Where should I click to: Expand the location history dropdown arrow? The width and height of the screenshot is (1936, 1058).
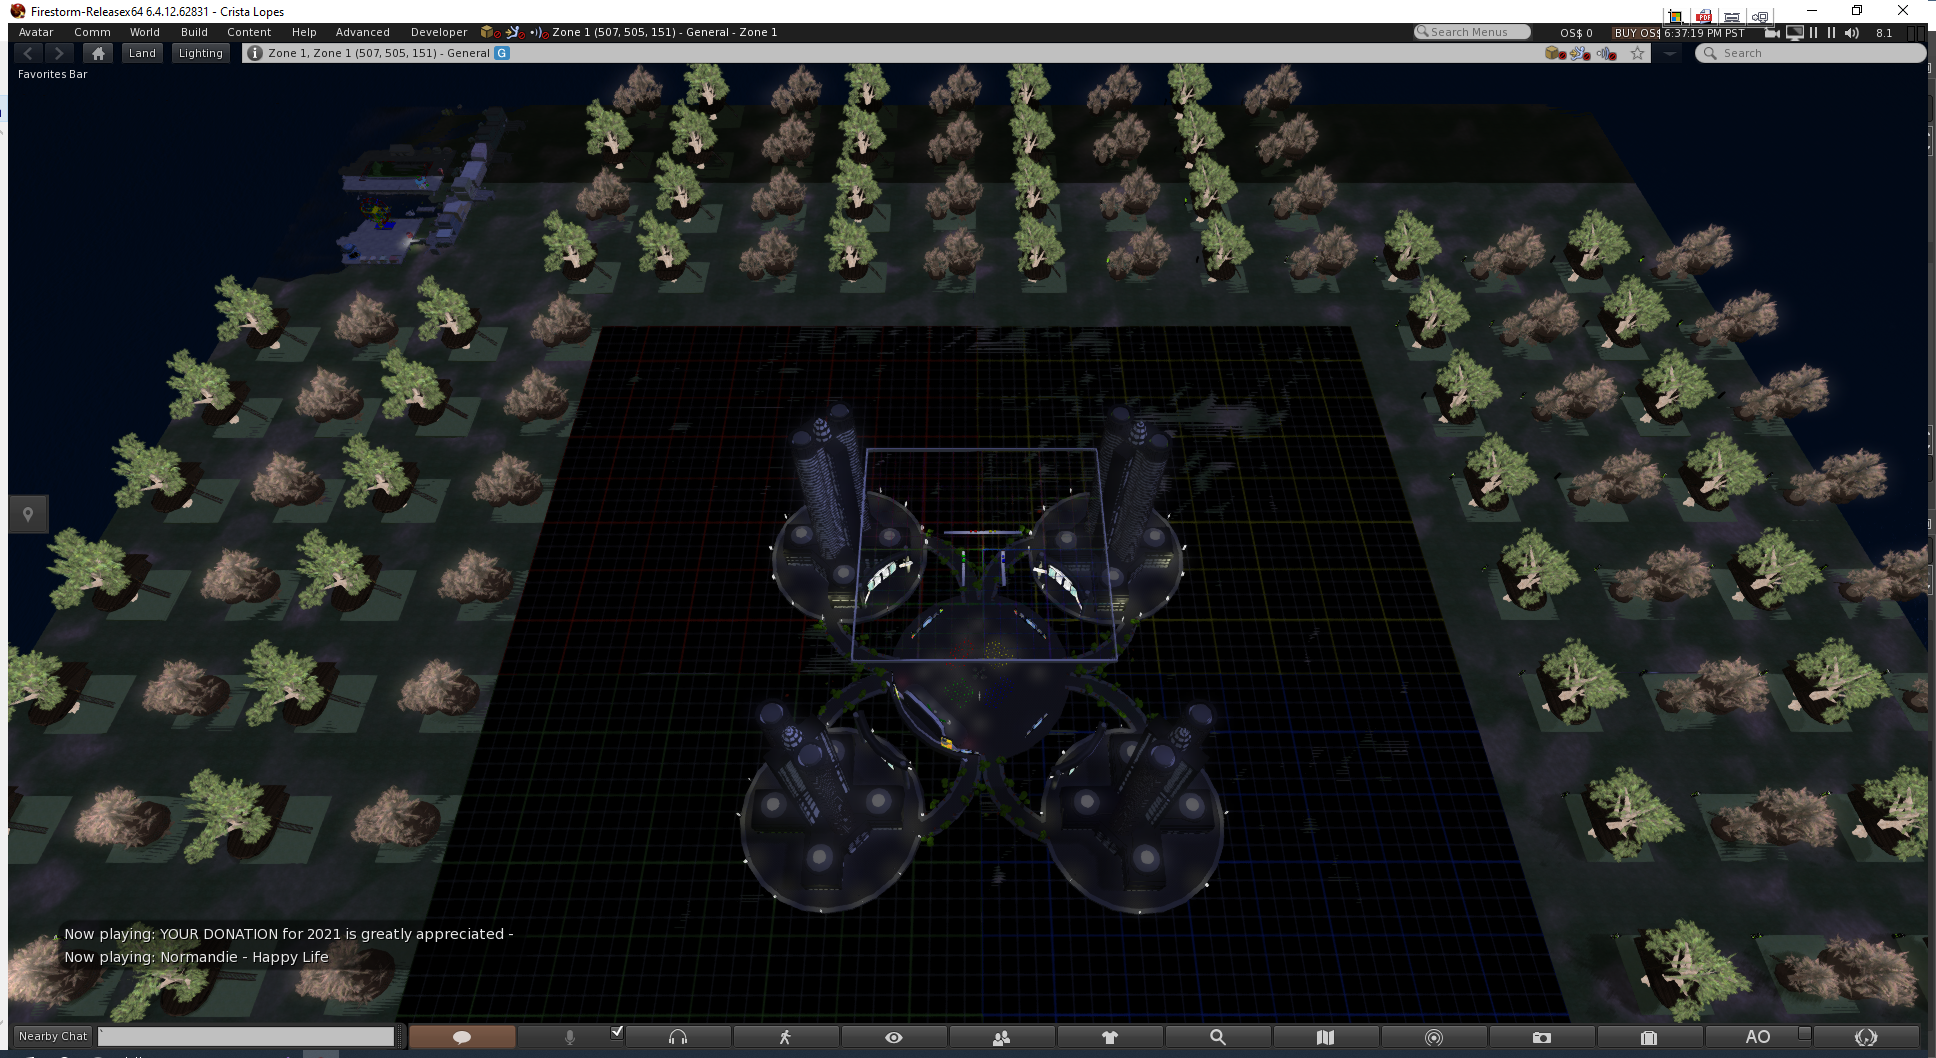[x=1669, y=53]
